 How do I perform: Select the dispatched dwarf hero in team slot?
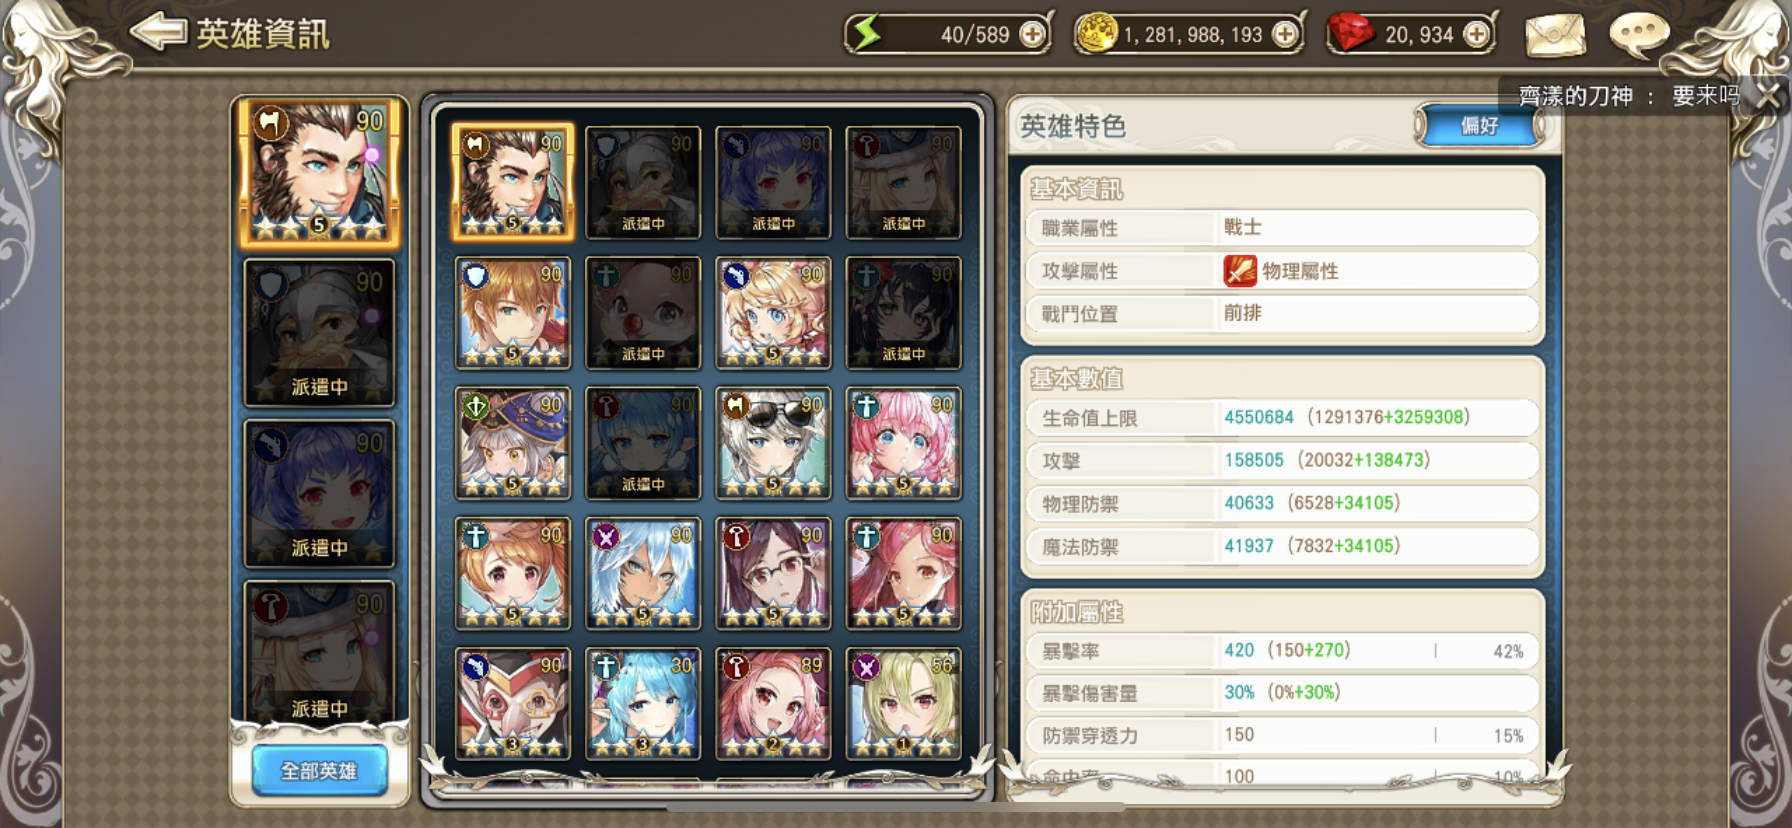point(320,333)
